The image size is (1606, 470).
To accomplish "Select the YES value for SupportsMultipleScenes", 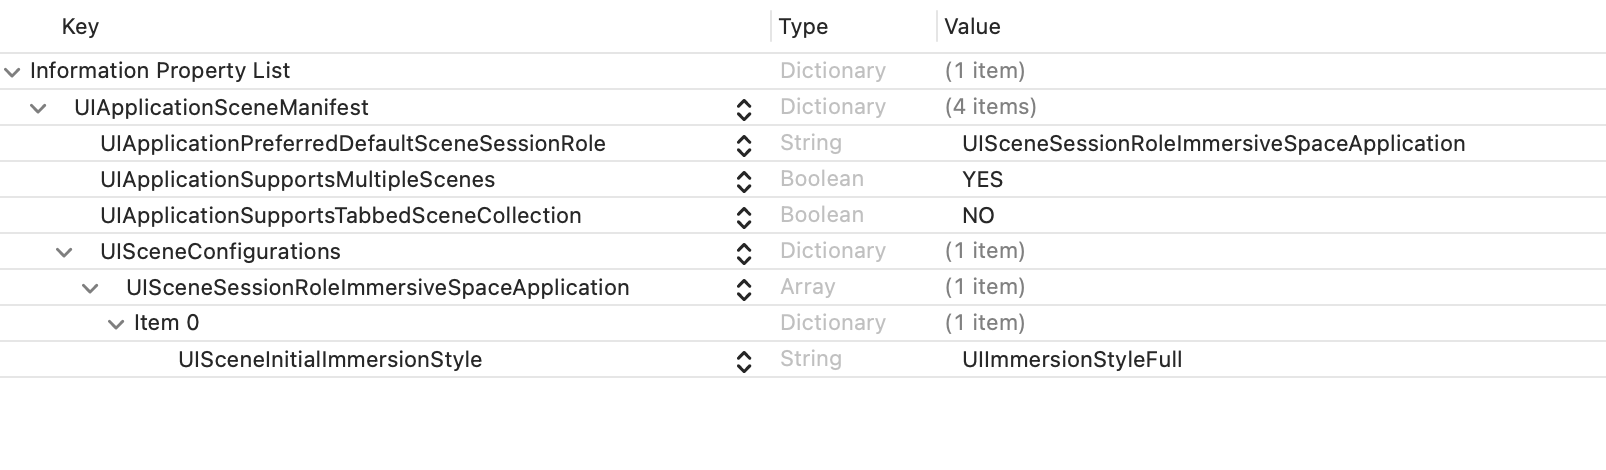I will click(x=982, y=180).
